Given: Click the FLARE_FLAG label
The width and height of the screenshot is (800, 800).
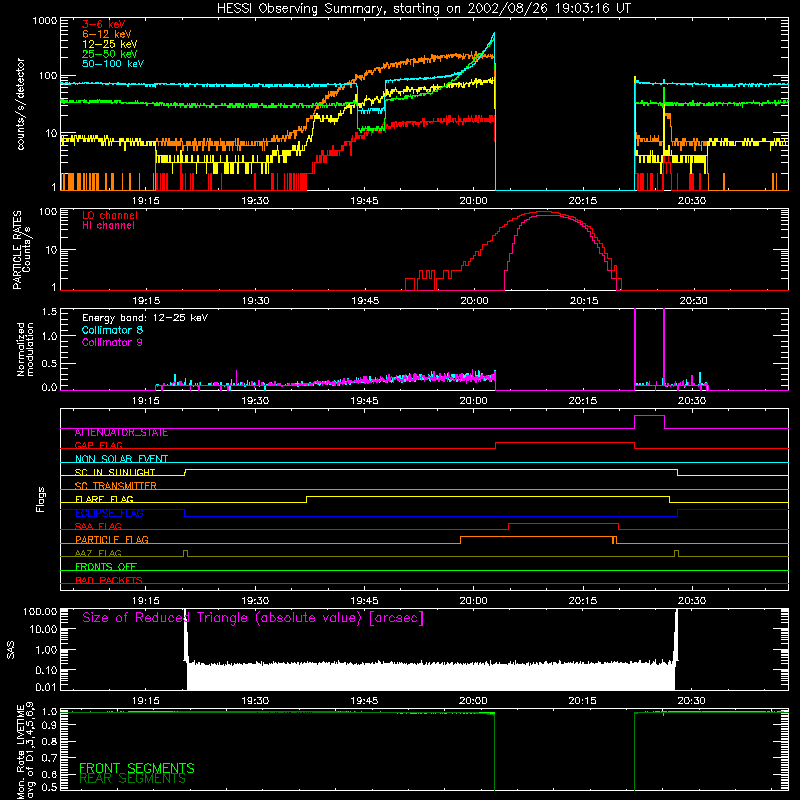Looking at the screenshot, I should (104, 499).
